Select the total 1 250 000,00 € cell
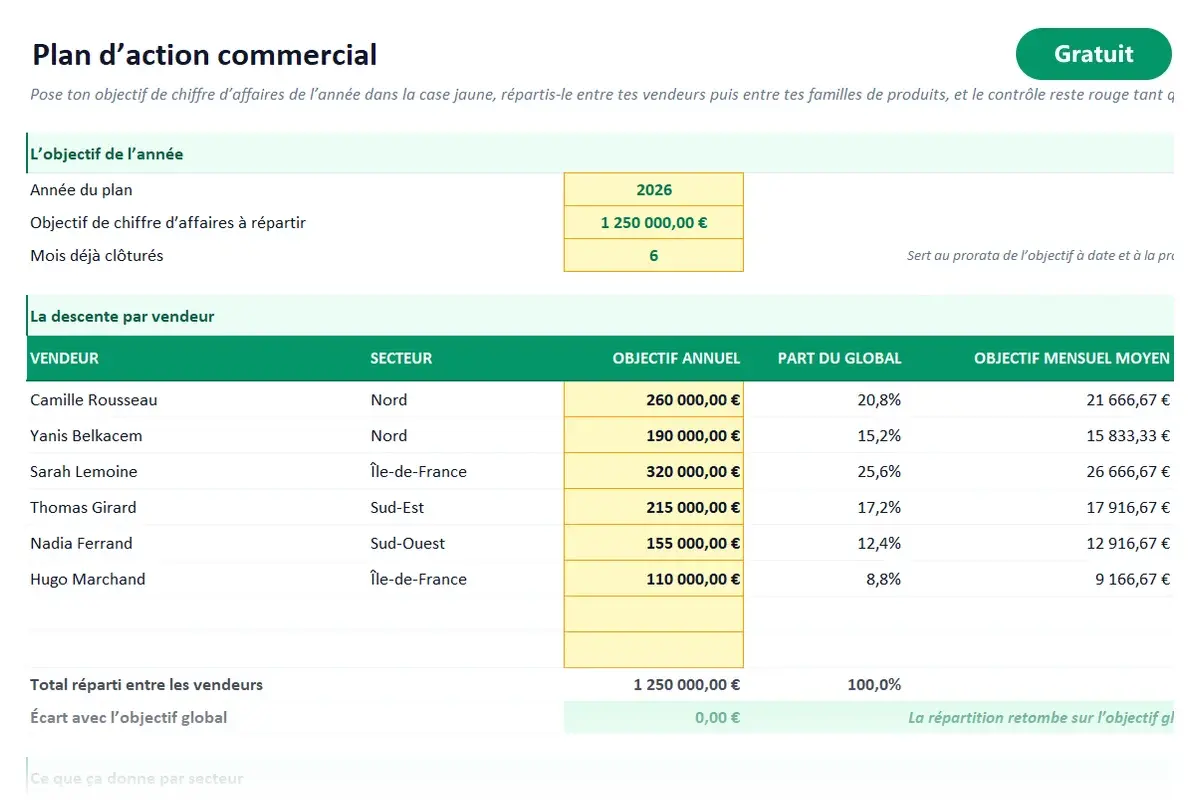 [687, 685]
